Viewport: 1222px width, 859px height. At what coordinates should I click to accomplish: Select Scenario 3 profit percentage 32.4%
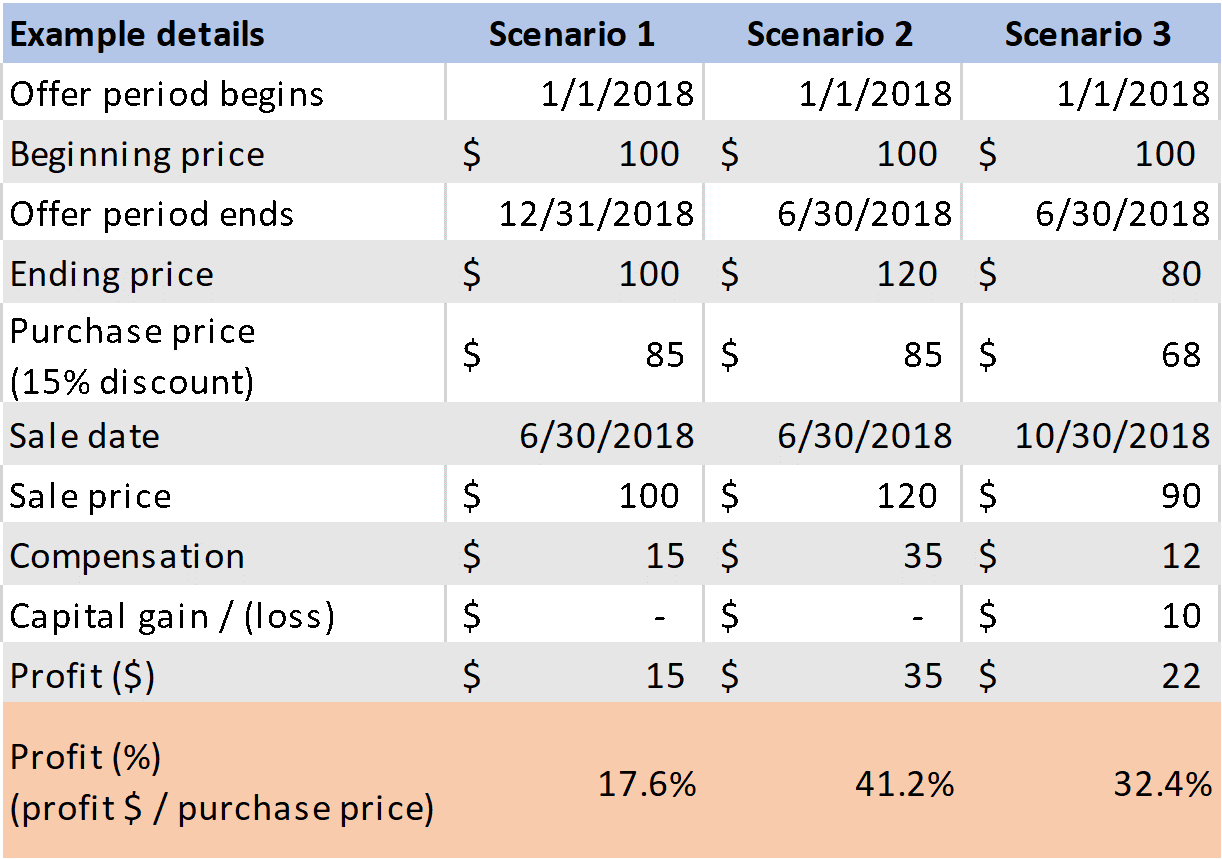pyautogui.click(x=1163, y=784)
